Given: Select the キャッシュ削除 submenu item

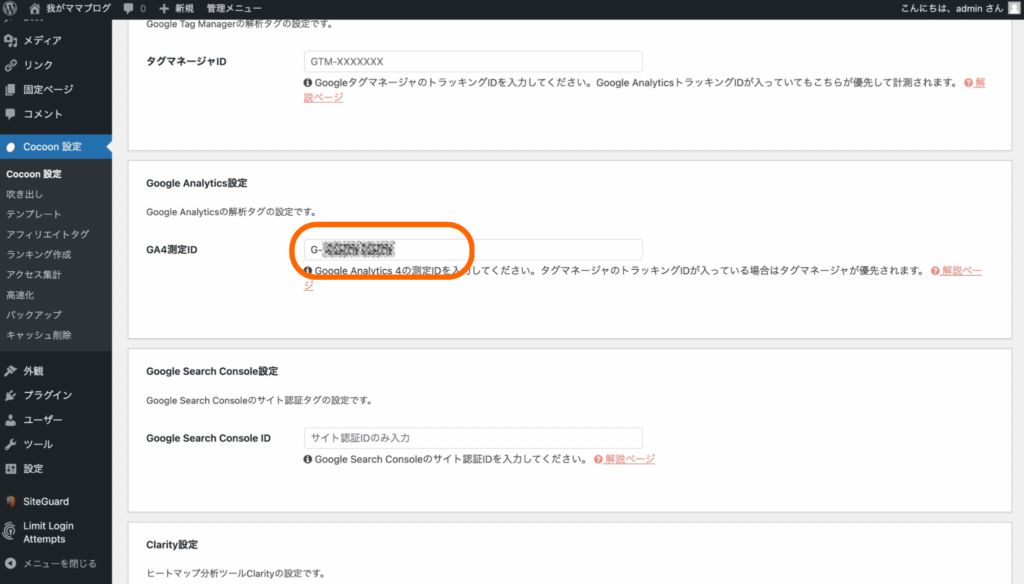Looking at the screenshot, I should (x=38, y=335).
